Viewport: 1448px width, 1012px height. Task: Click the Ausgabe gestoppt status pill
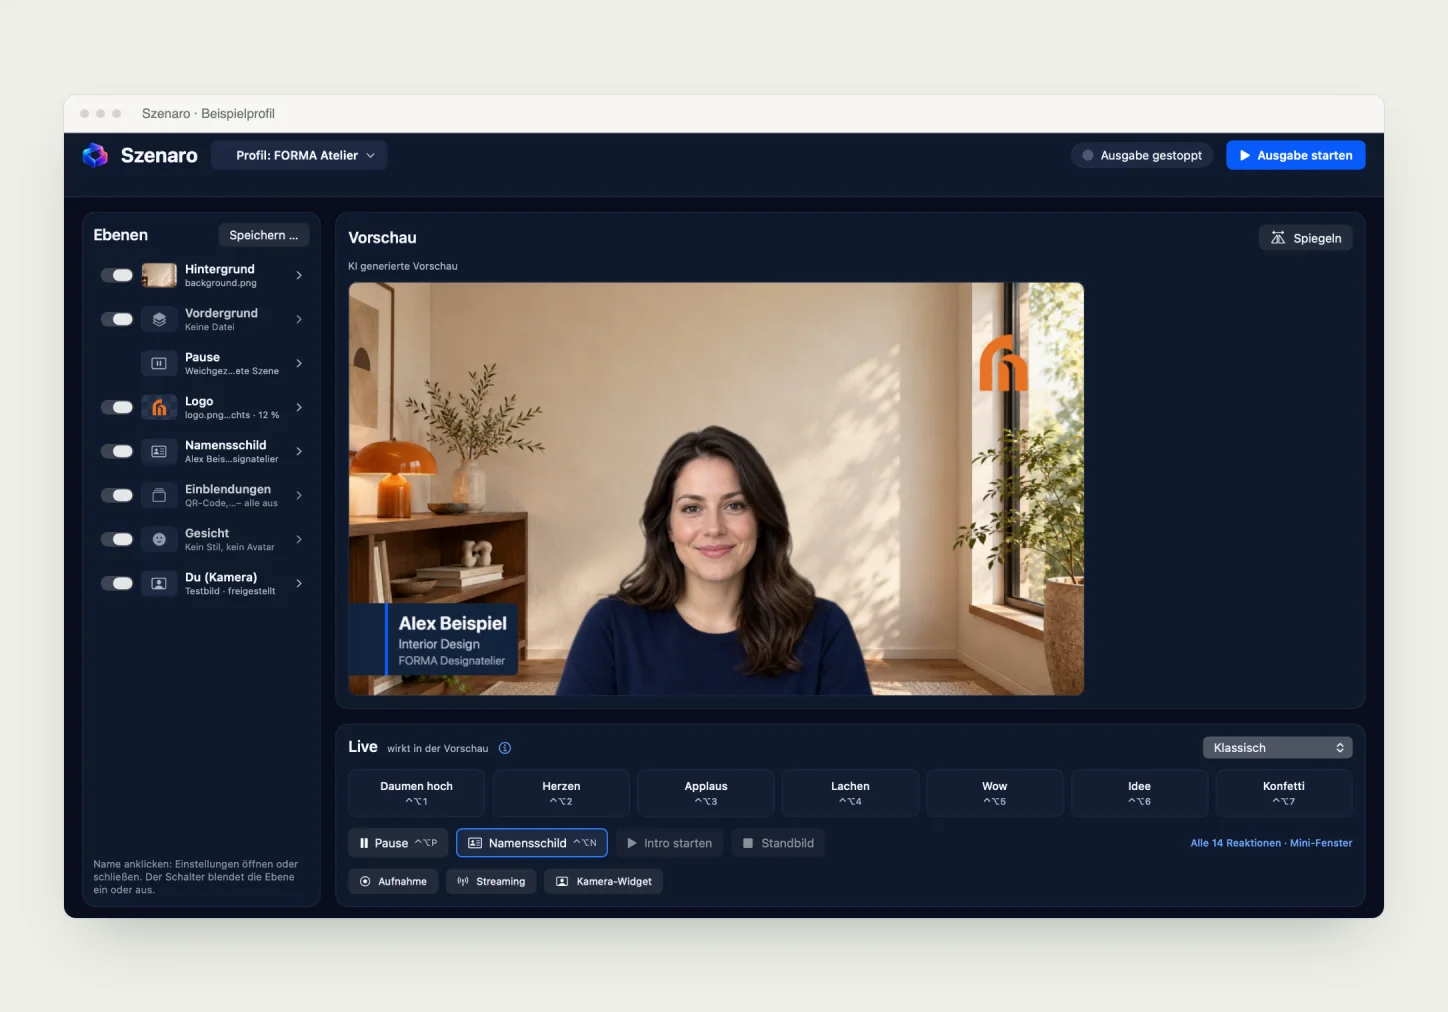[x=1142, y=155]
